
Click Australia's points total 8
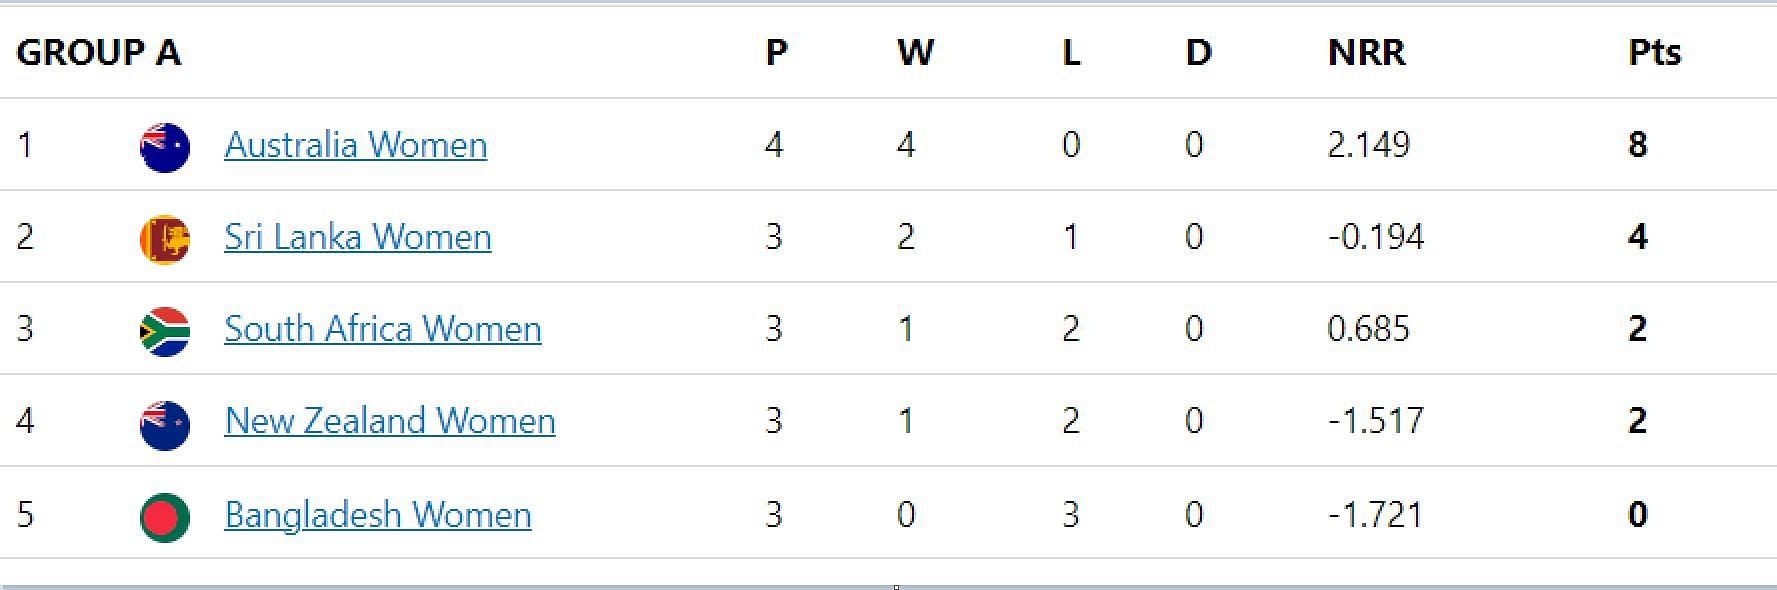tap(1637, 145)
